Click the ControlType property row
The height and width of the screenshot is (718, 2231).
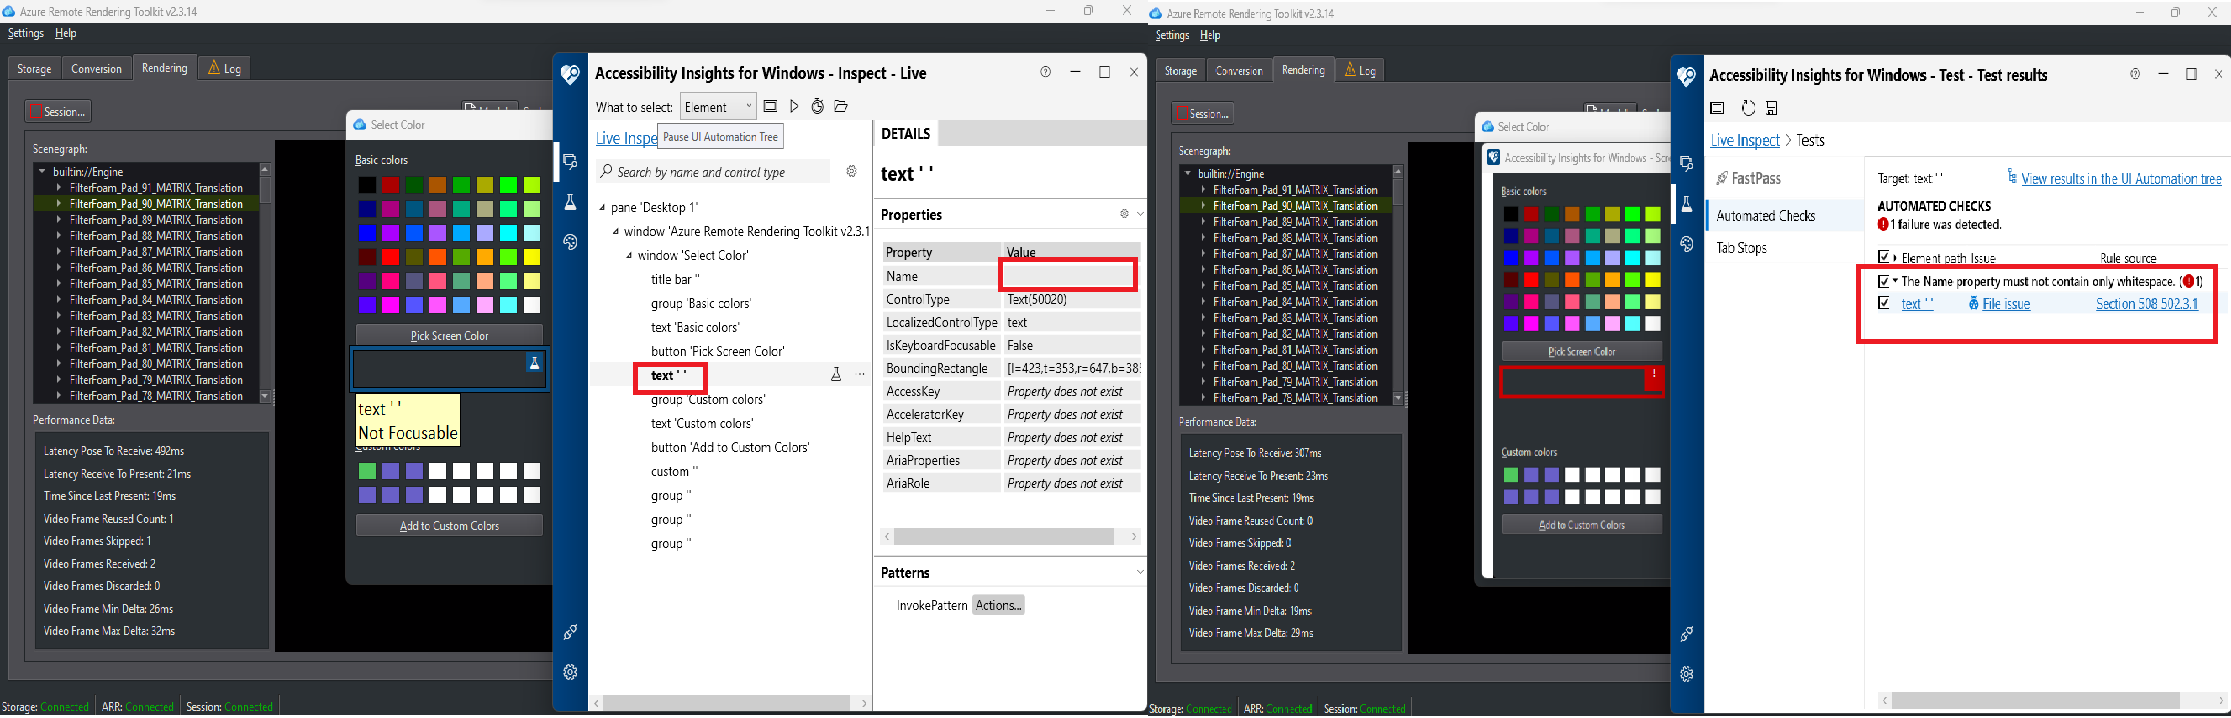coord(1011,299)
